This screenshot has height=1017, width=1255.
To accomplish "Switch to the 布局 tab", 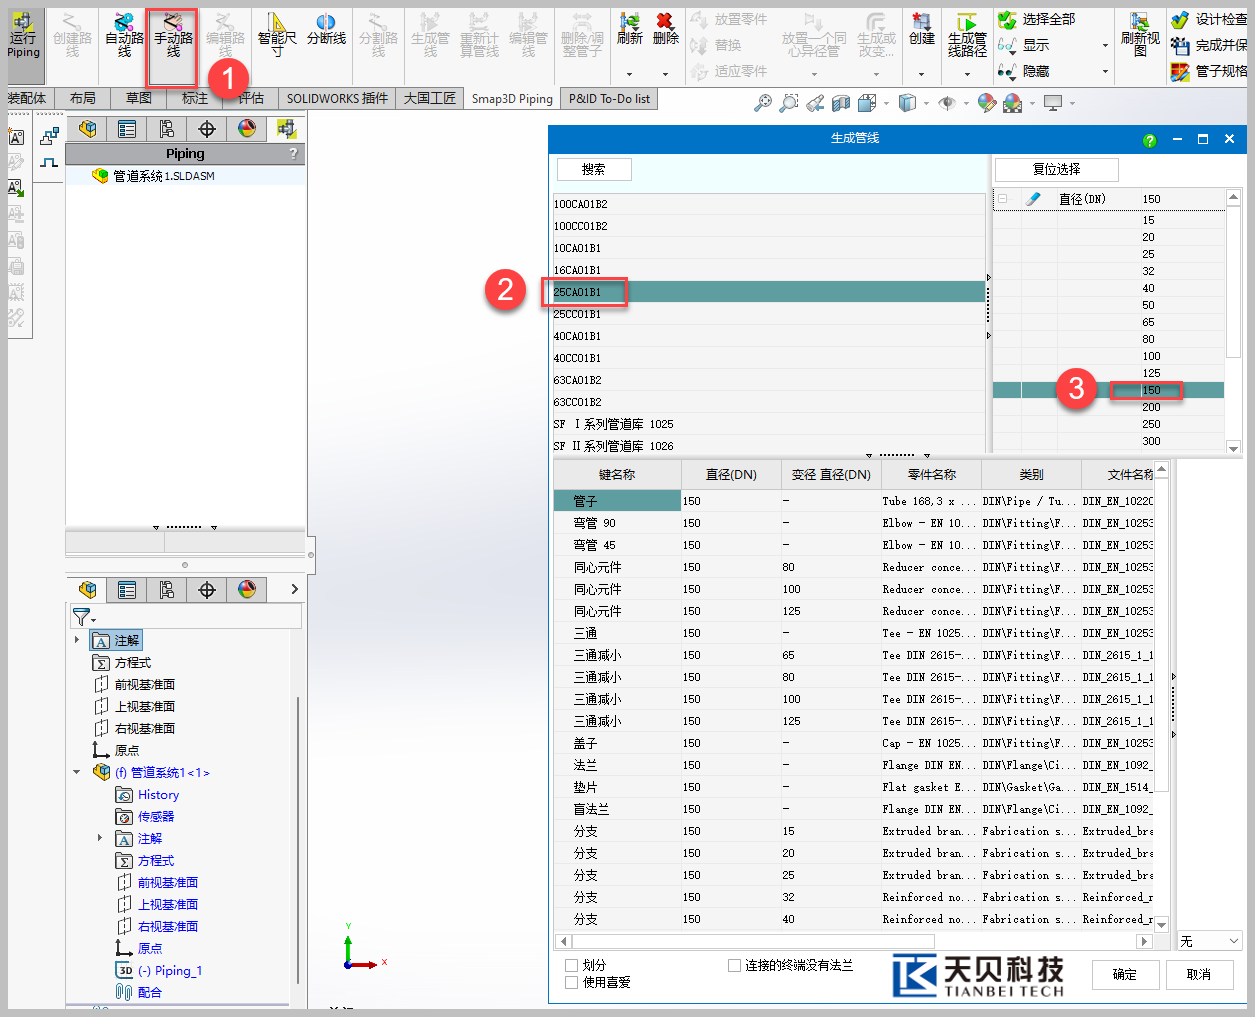I will (x=83, y=98).
